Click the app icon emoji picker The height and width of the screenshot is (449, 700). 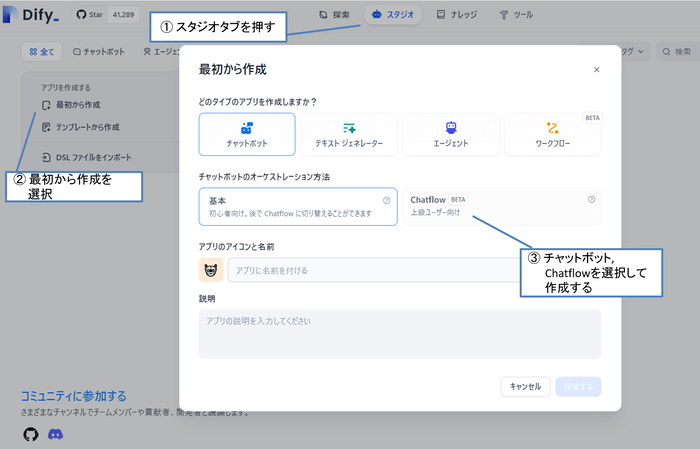(211, 270)
